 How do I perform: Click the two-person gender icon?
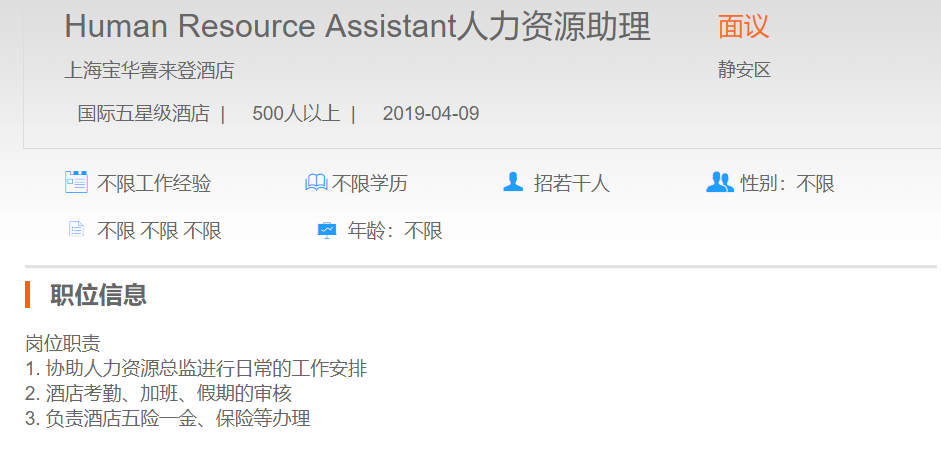(719, 182)
